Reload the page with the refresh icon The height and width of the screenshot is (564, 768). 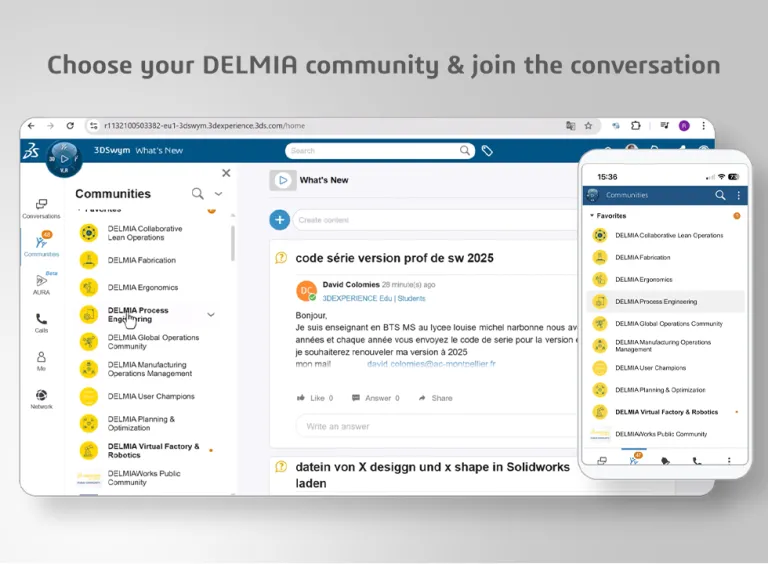pyautogui.click(x=70, y=126)
